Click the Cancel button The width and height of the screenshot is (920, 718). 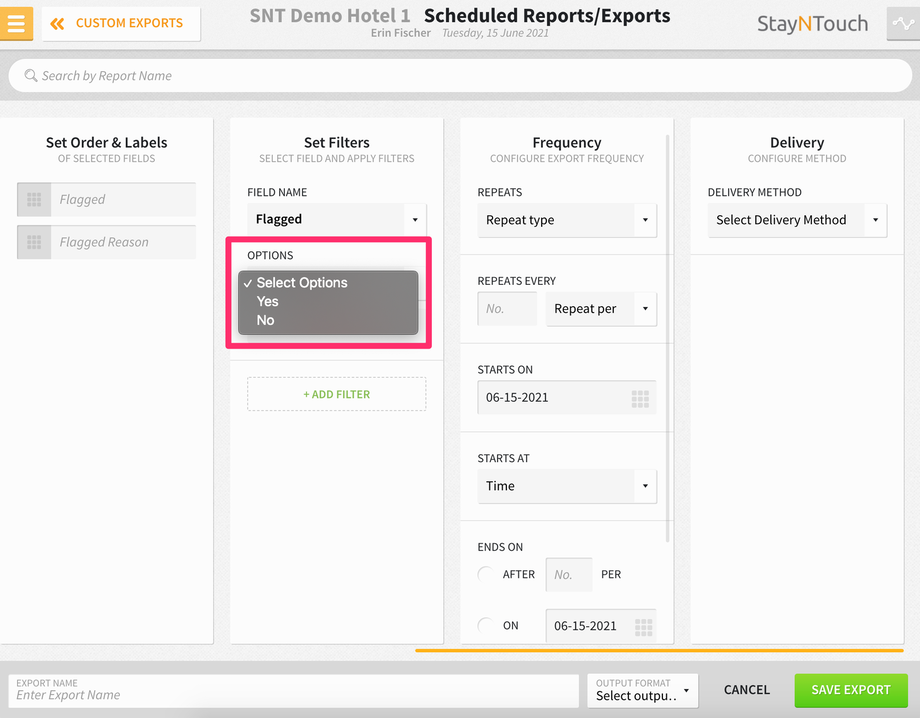(746, 690)
